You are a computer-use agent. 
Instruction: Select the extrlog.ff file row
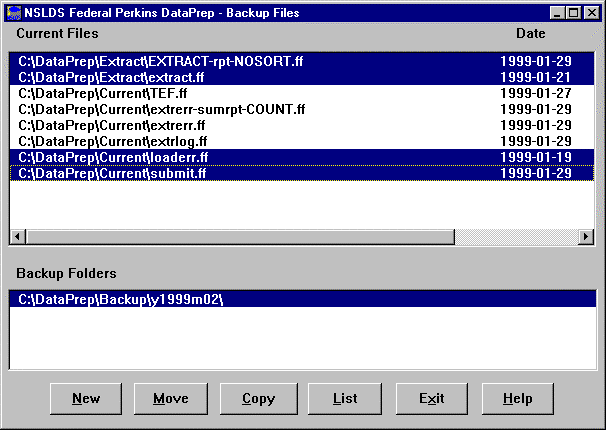pyautogui.click(x=302, y=141)
